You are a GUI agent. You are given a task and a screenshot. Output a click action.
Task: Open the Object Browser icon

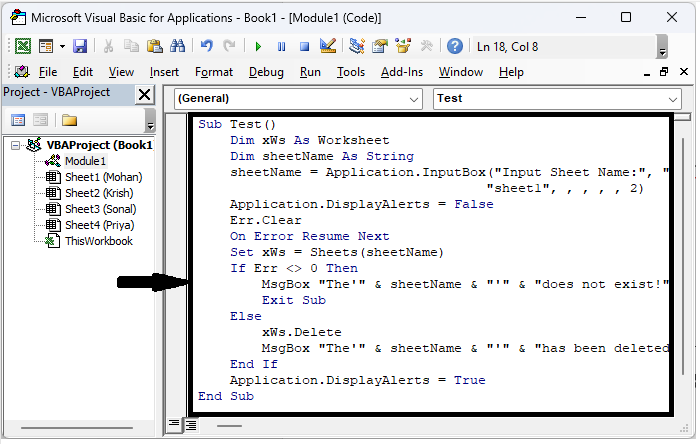click(x=403, y=46)
